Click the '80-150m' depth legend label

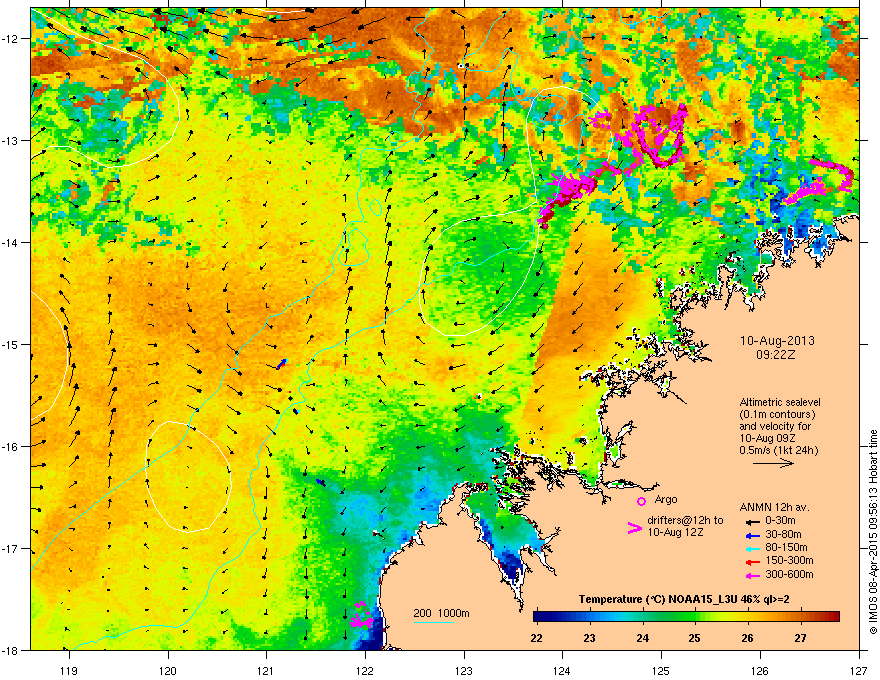[x=786, y=548]
